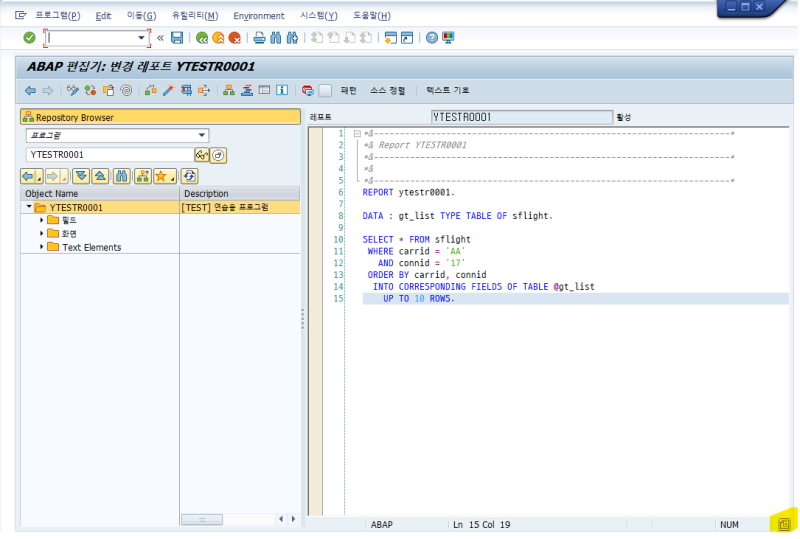Collapse the comment block fold marker at line 1

pyautogui.click(x=357, y=134)
